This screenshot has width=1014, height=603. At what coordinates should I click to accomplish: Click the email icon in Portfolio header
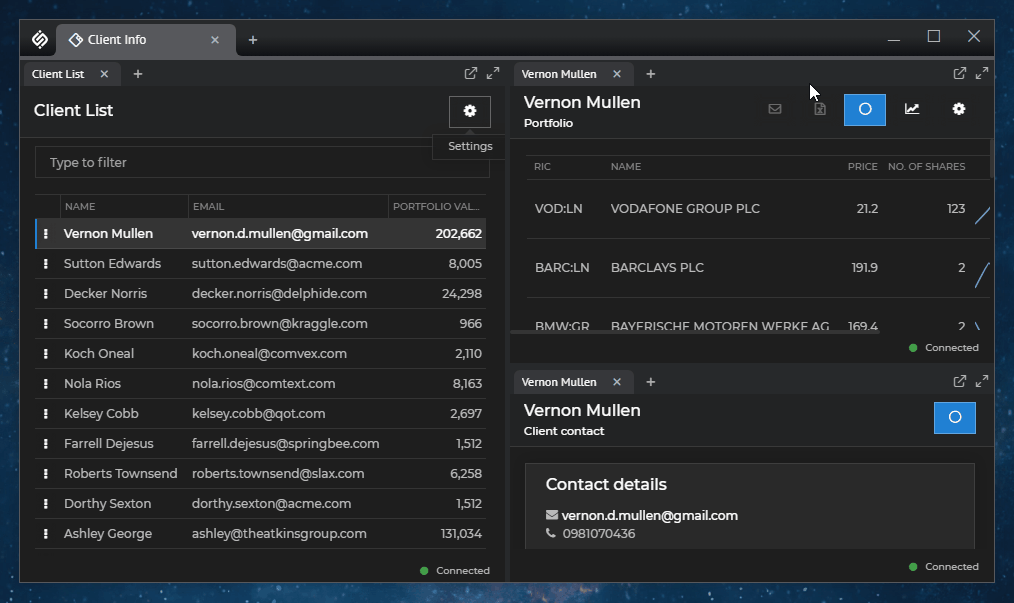(x=774, y=109)
